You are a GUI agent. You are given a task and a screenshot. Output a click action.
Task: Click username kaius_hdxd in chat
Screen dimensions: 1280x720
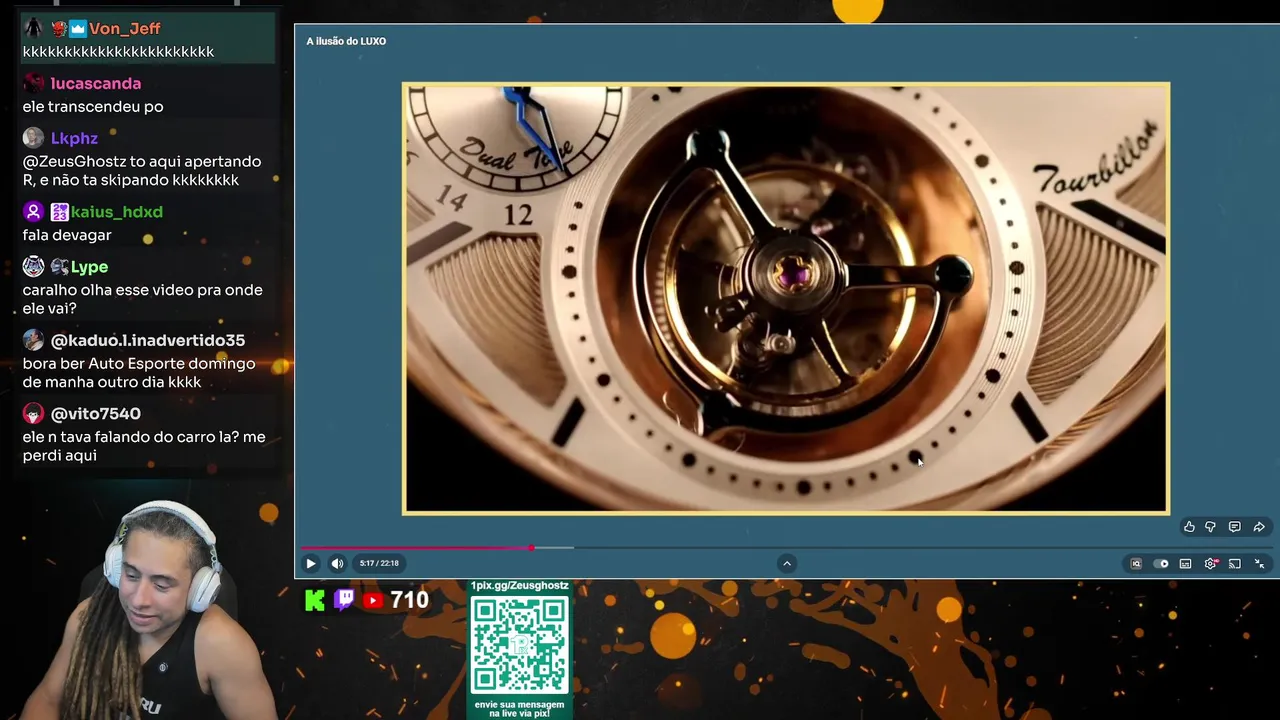(117, 212)
